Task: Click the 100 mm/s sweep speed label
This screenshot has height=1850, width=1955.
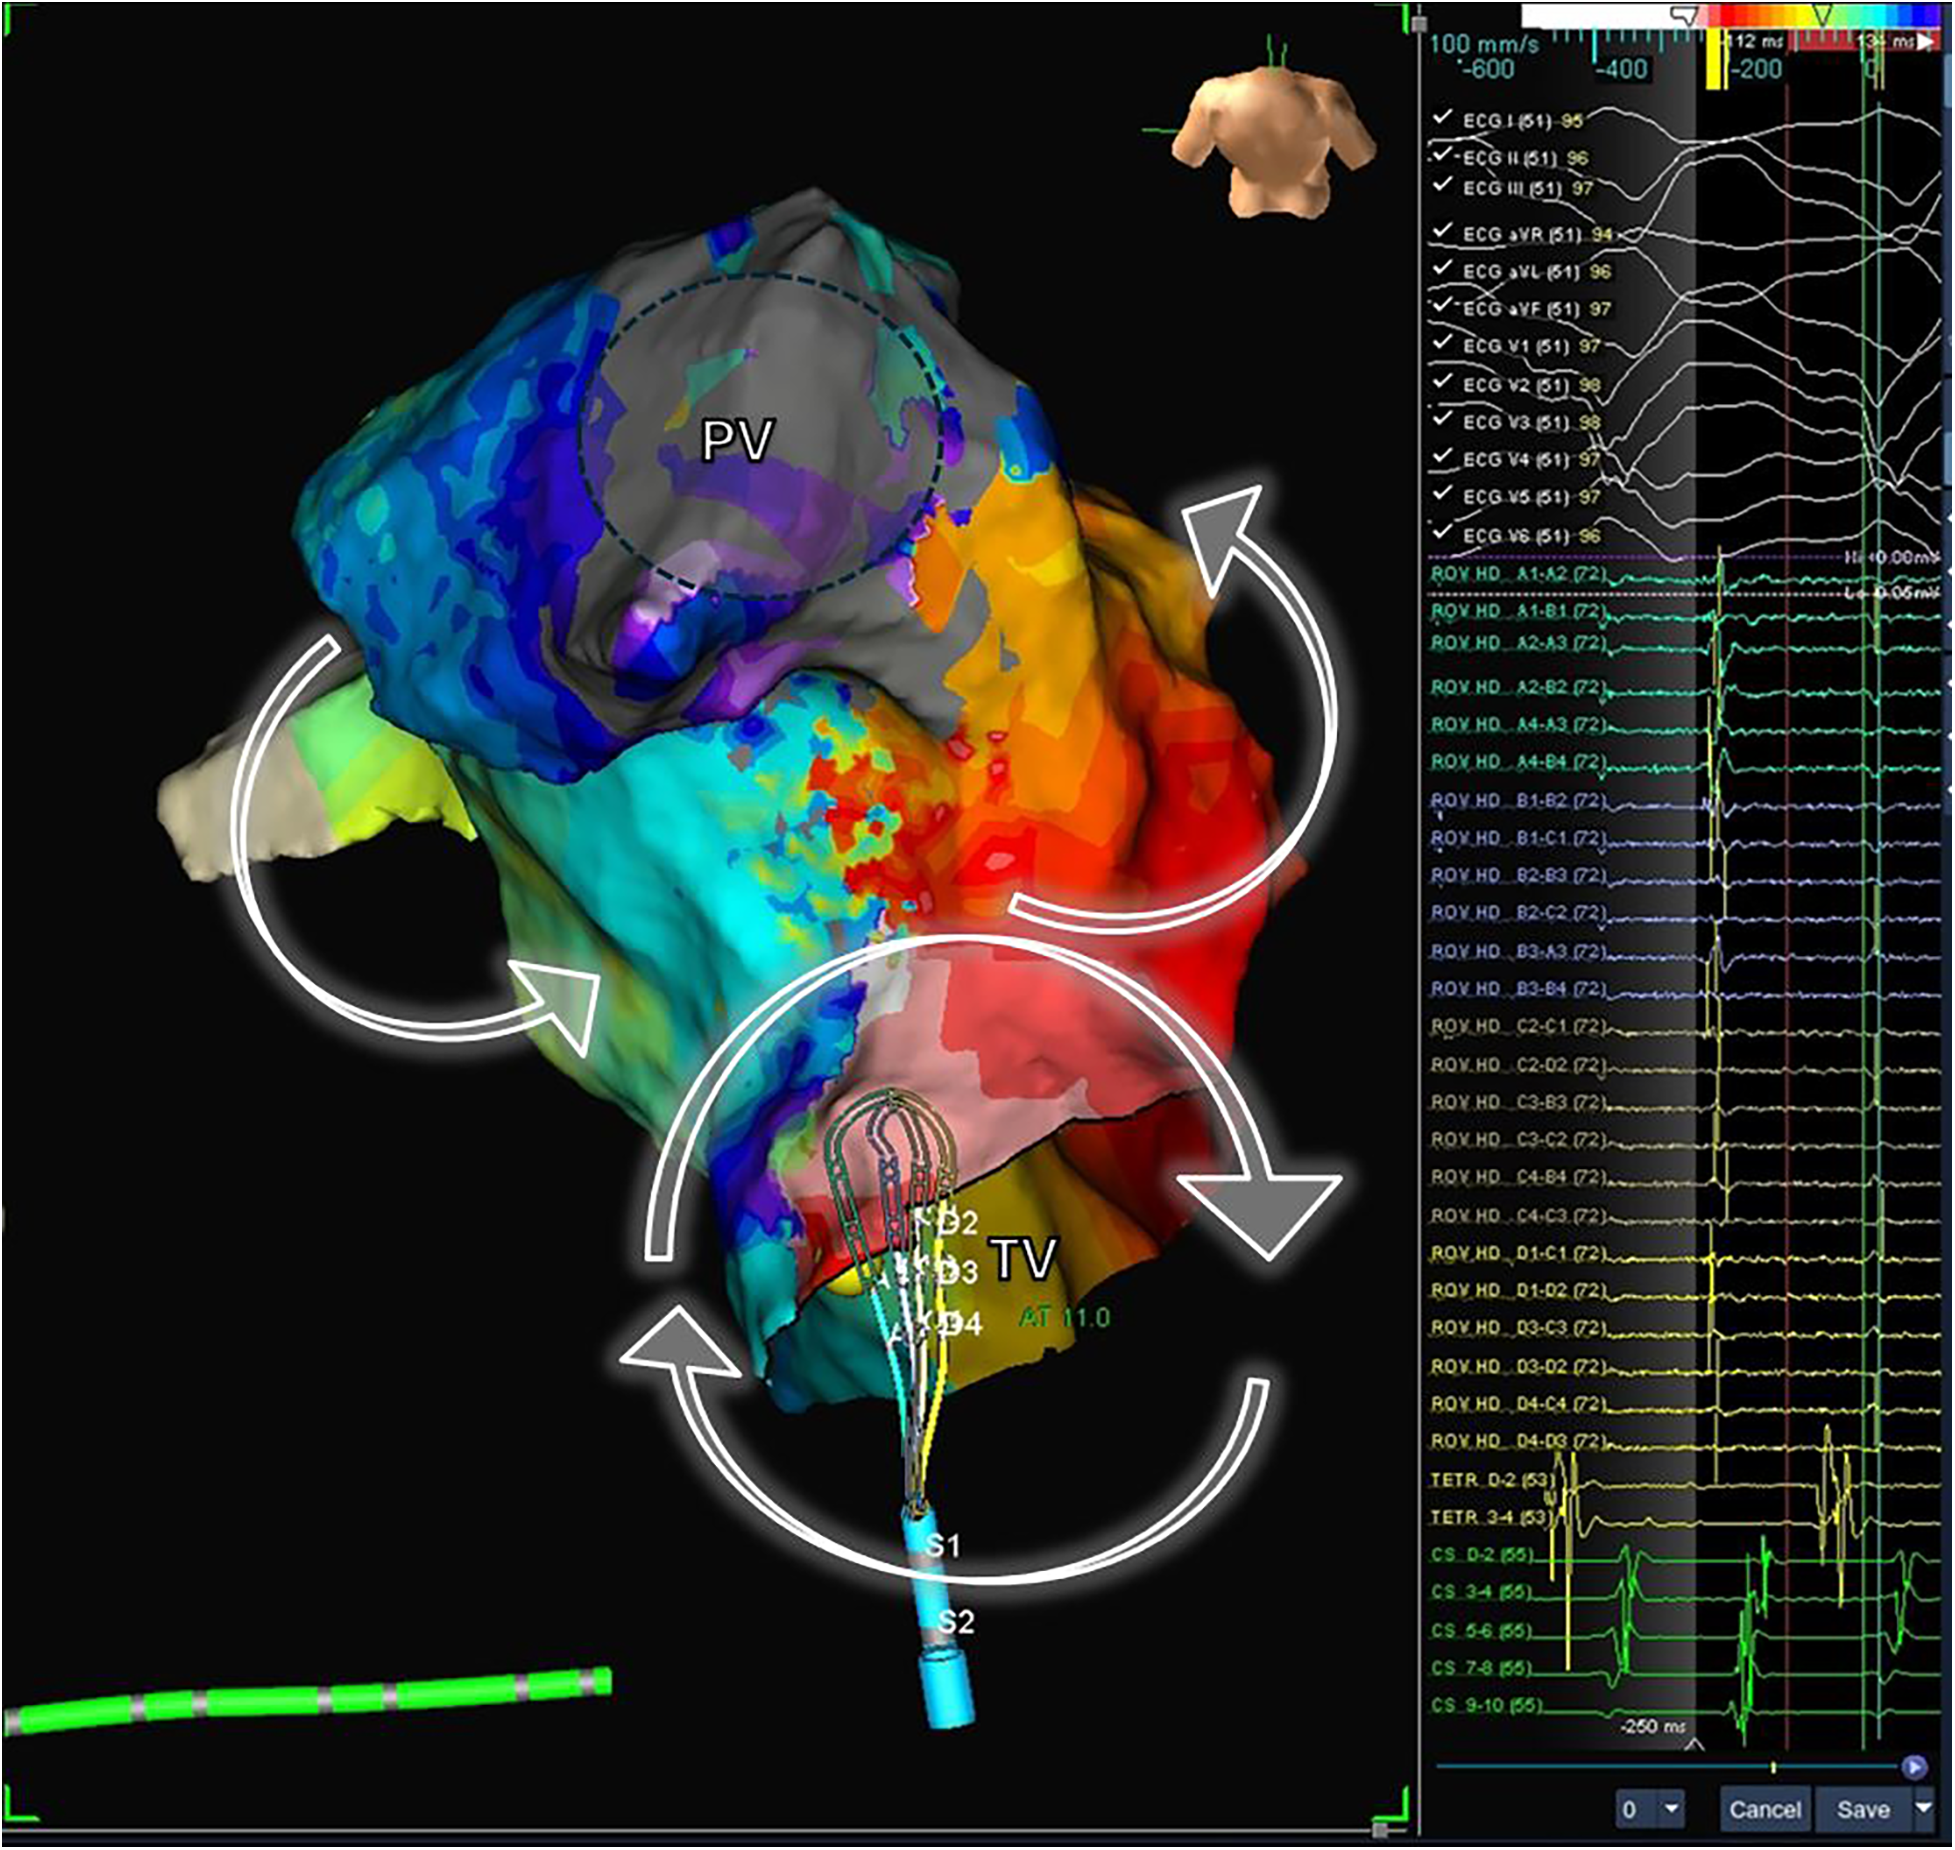Action: (x=1483, y=44)
